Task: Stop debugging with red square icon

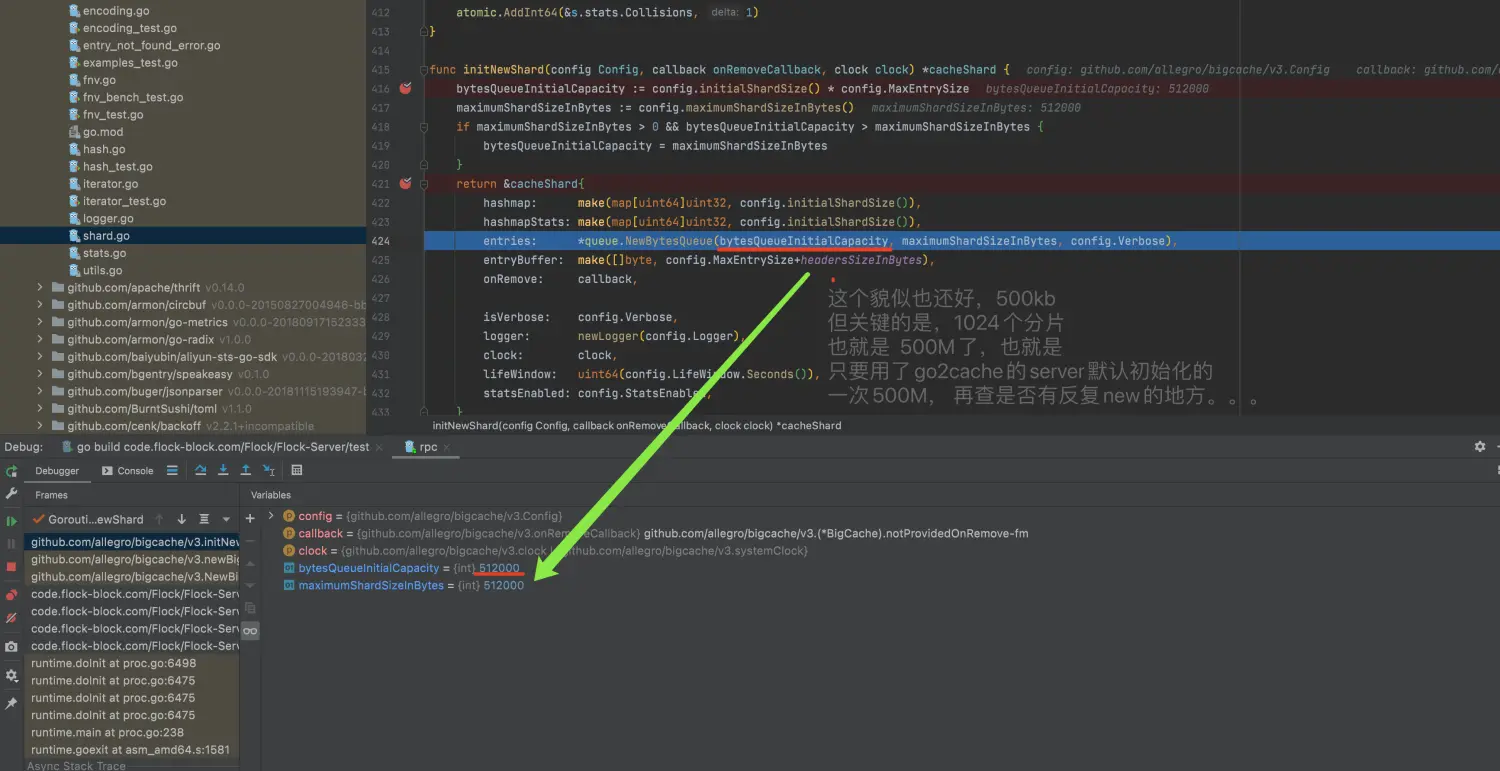Action: click(12, 566)
